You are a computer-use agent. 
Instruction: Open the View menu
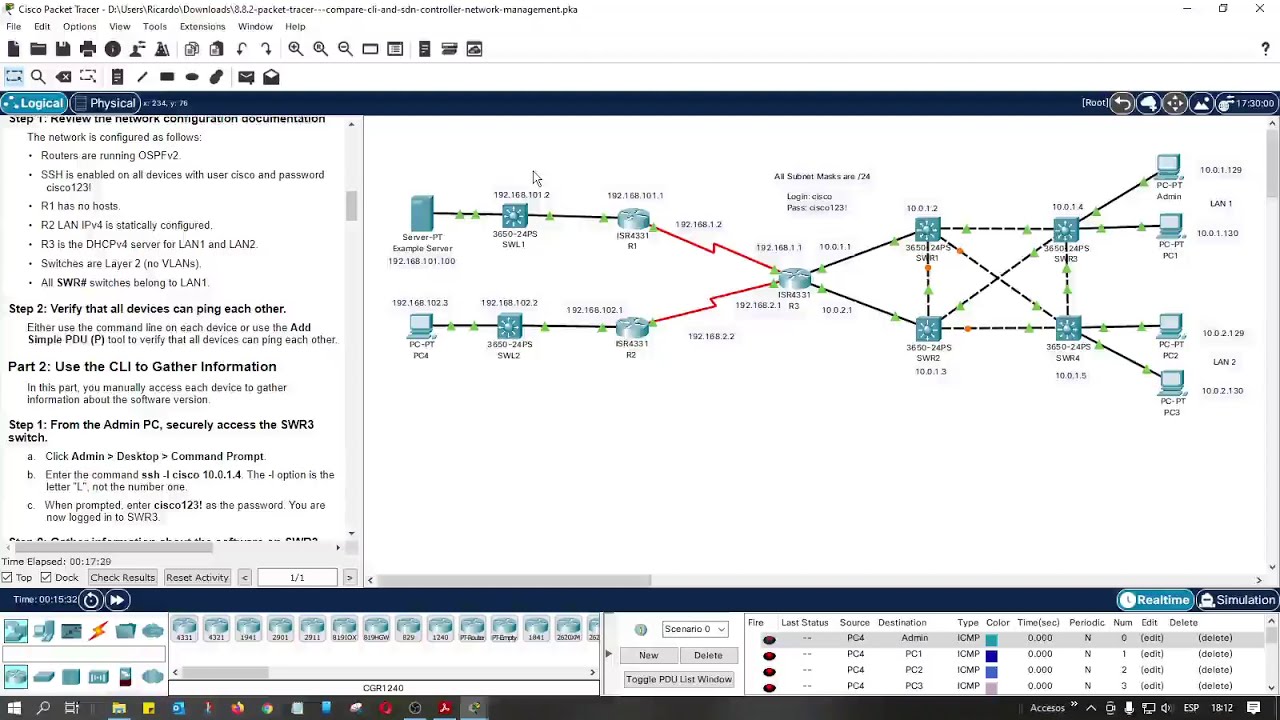[x=119, y=27]
